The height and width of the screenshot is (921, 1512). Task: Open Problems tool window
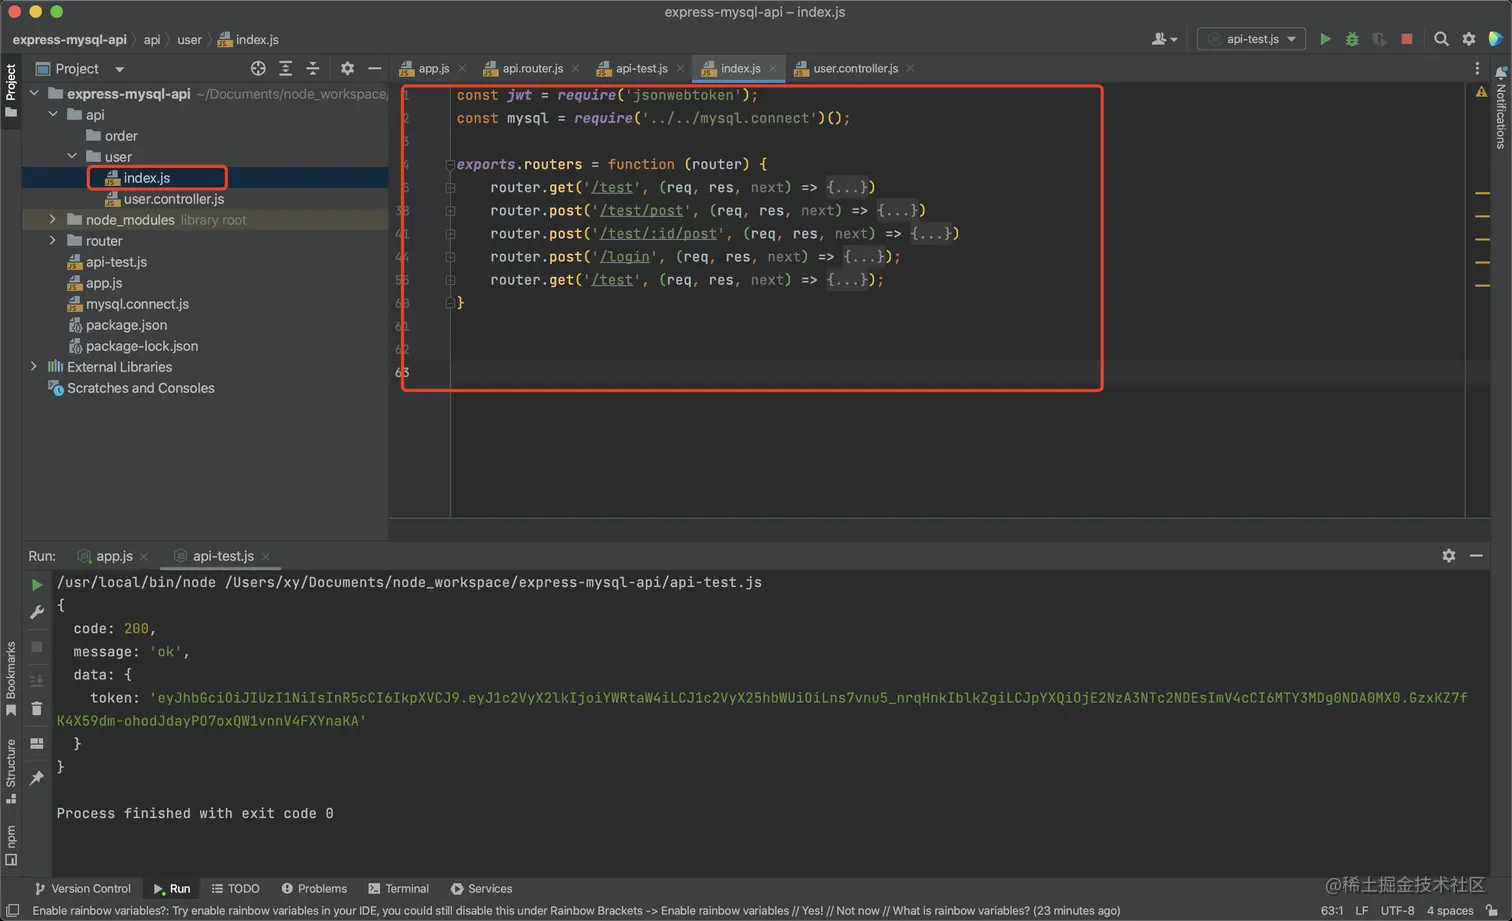[x=314, y=888]
